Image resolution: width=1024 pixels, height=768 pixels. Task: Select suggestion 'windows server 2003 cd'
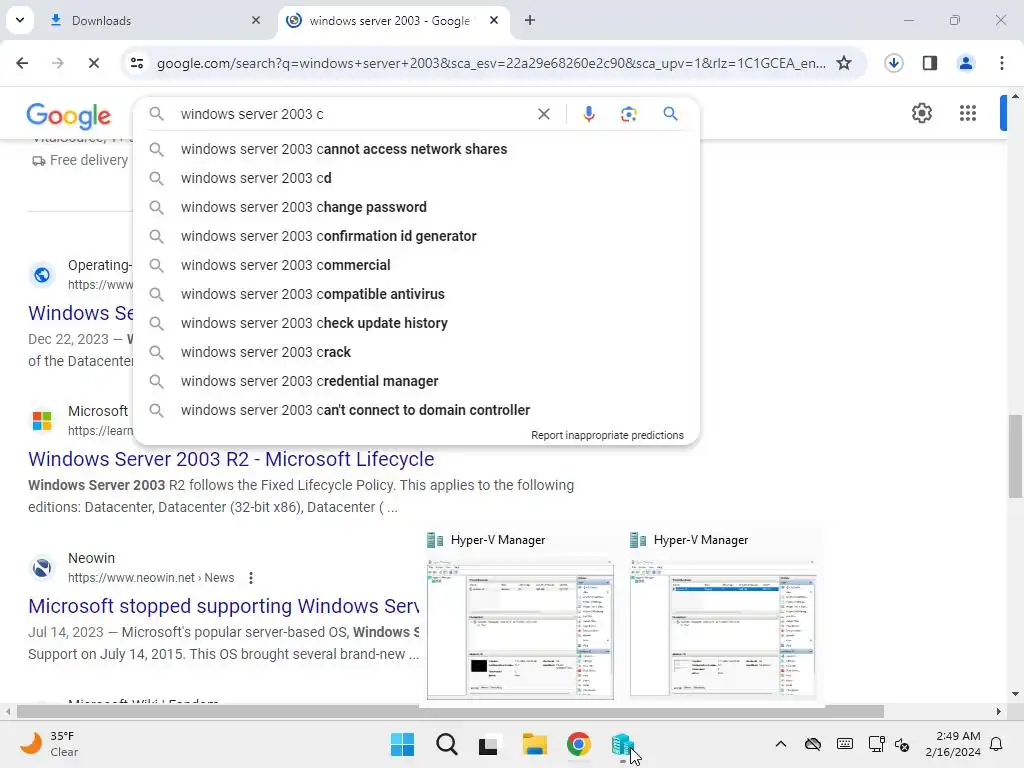(416, 178)
